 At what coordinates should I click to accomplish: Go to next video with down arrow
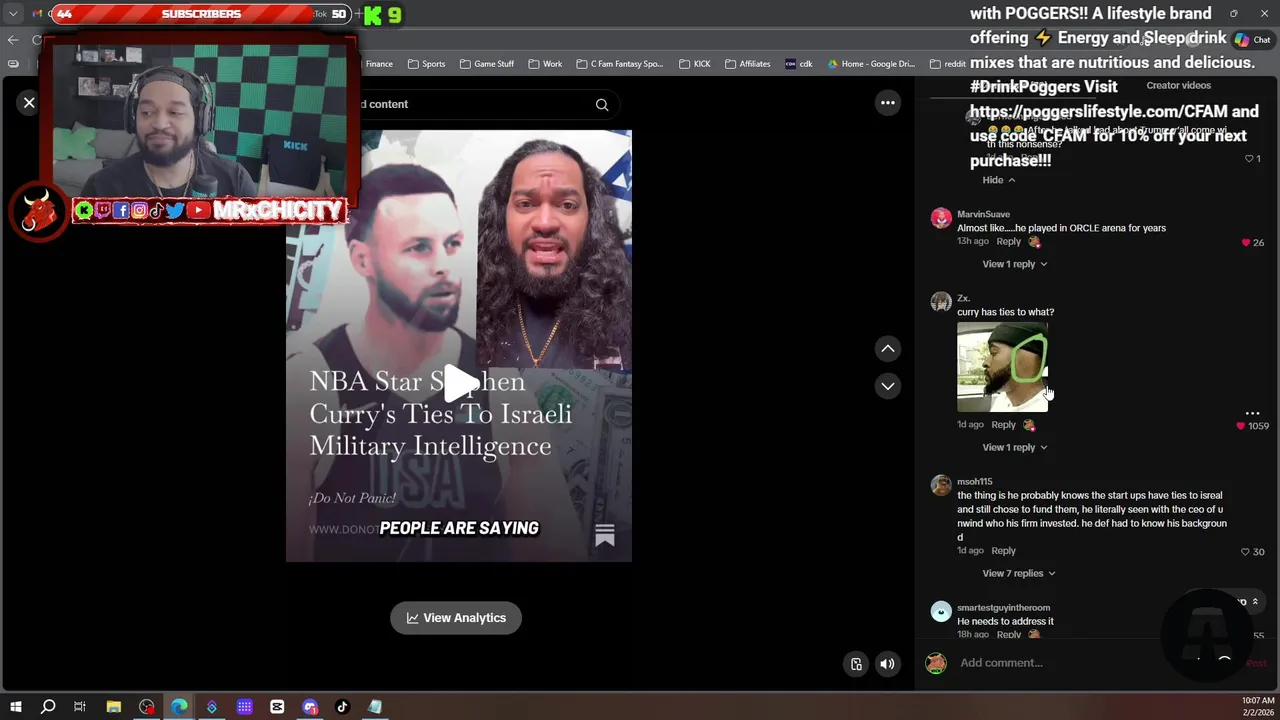887,386
